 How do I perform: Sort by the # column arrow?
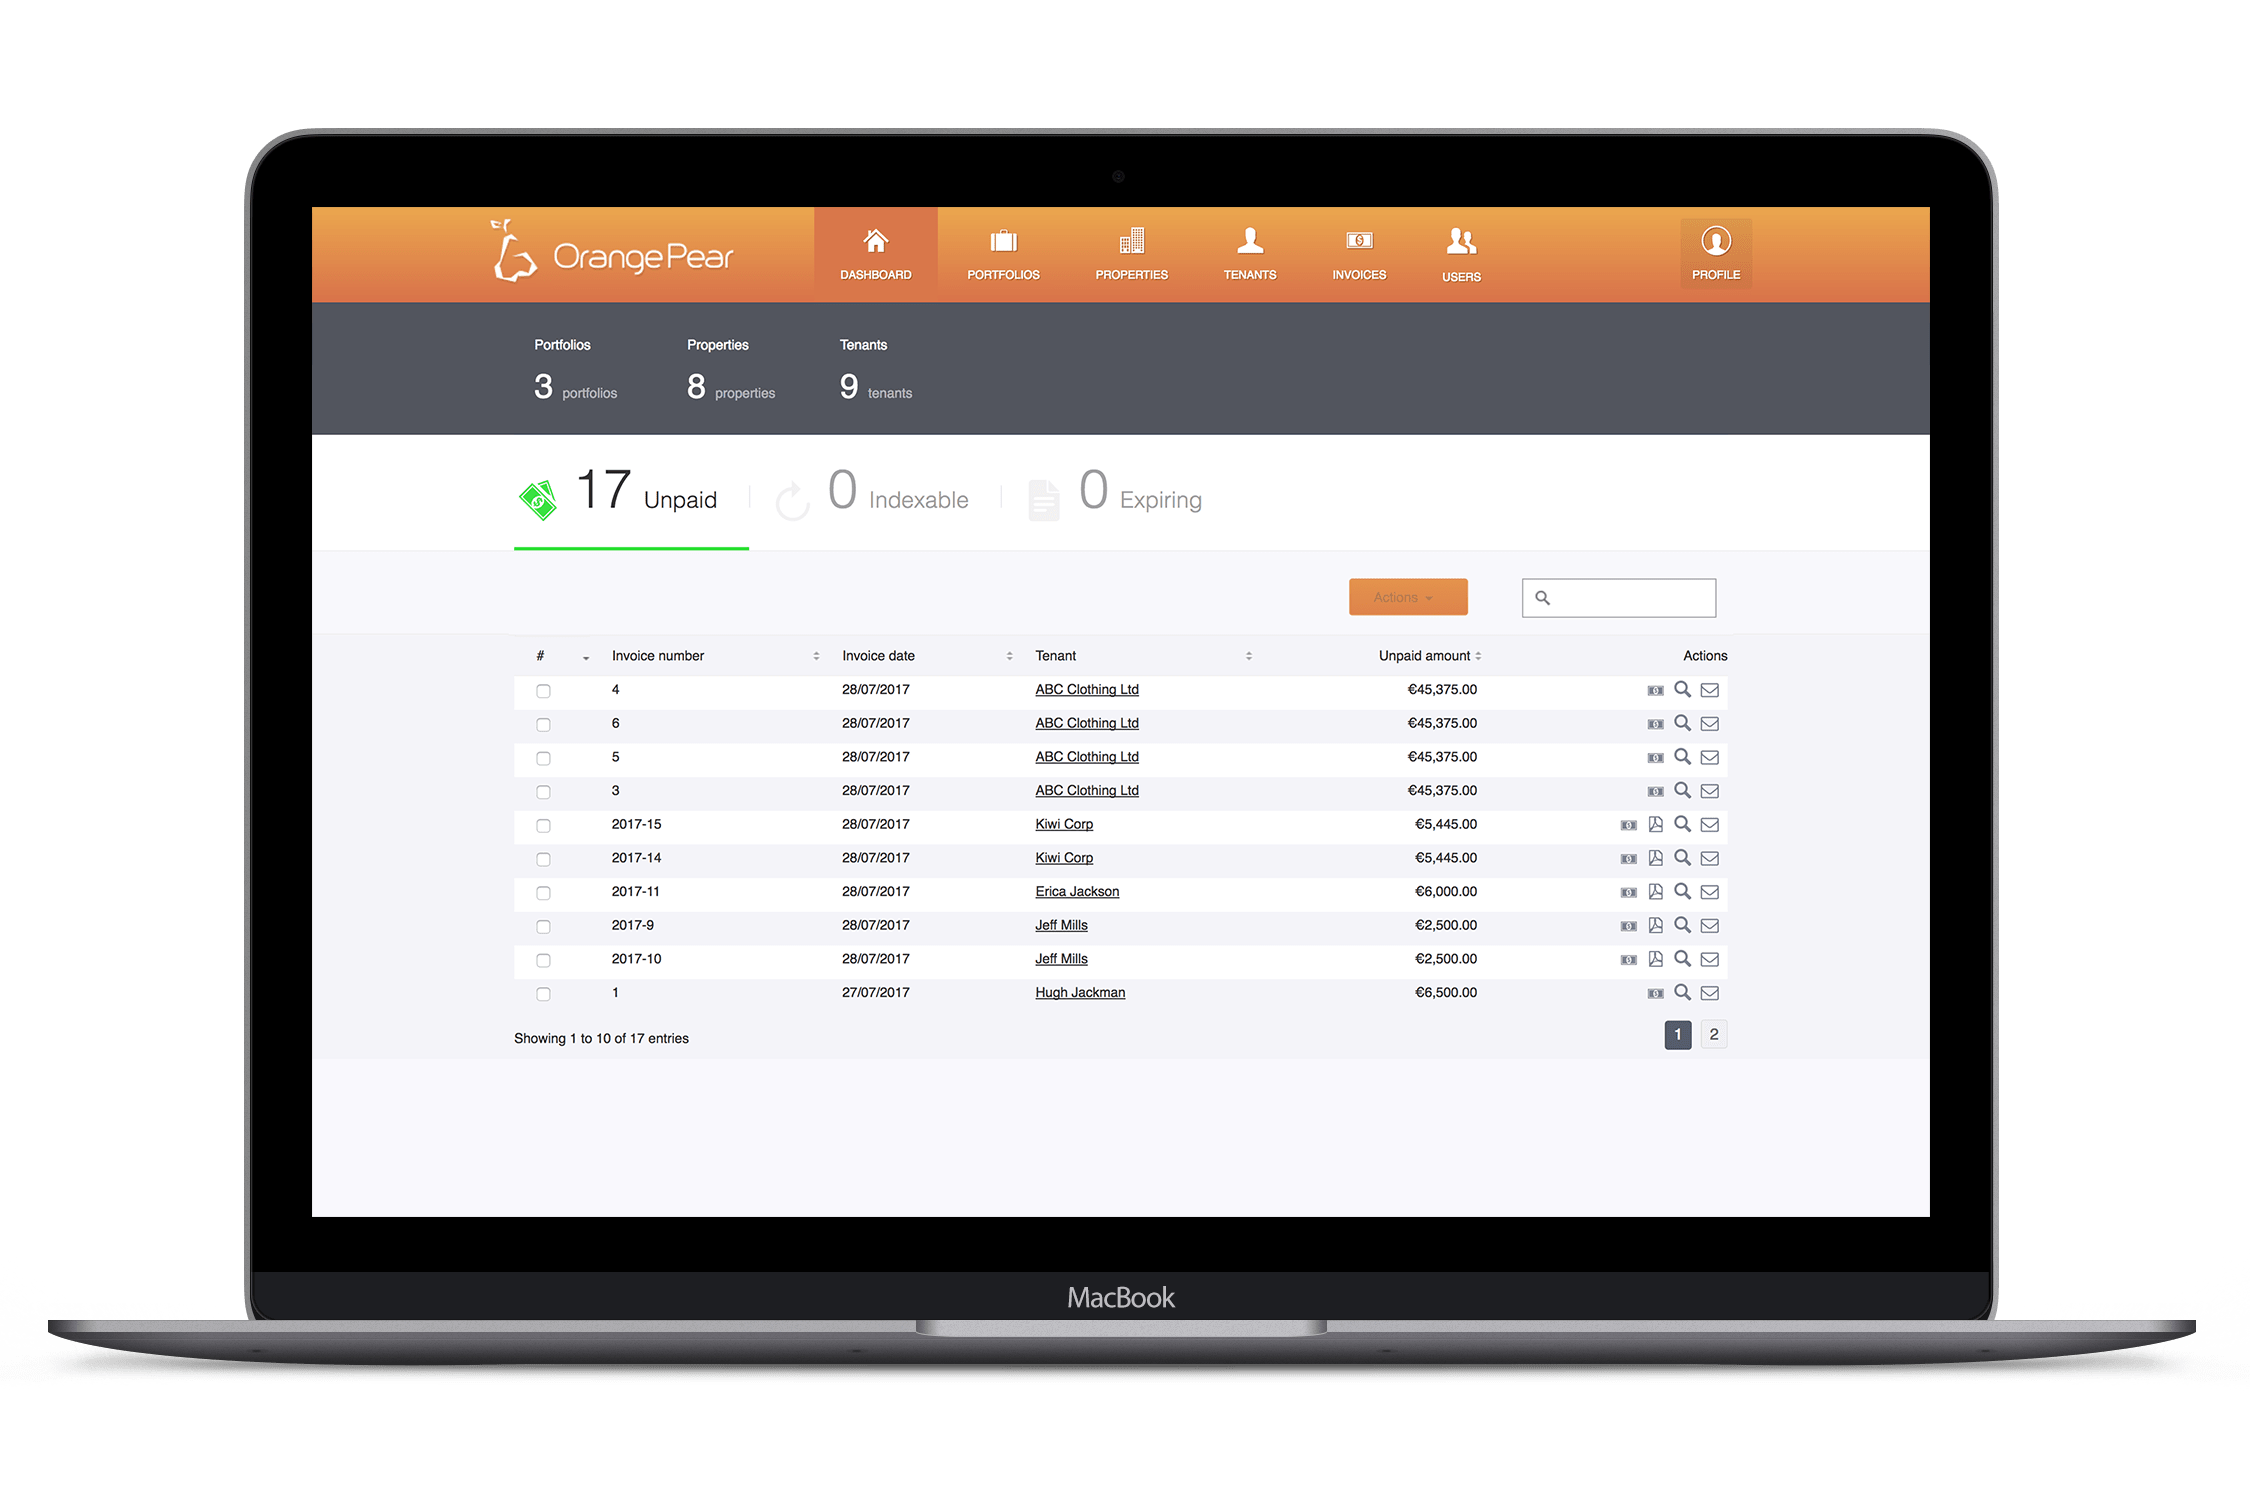tap(586, 657)
